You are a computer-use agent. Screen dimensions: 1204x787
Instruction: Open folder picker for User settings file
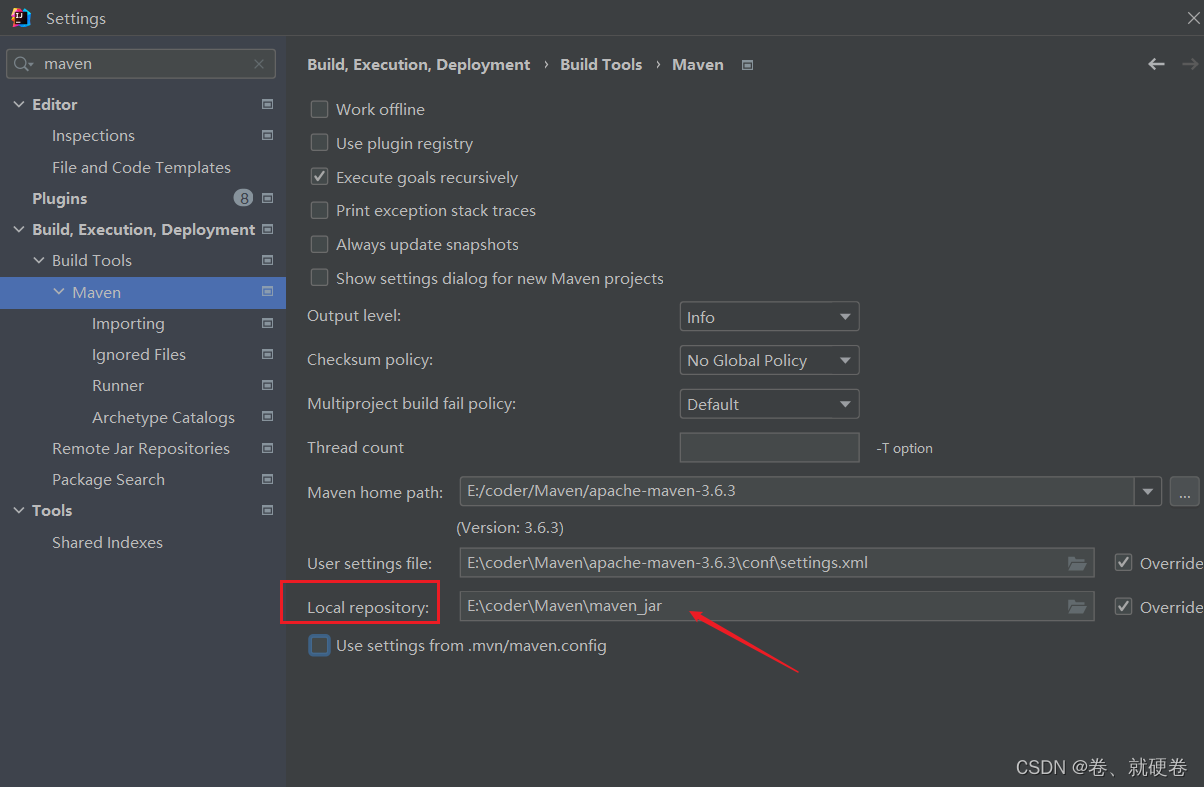(x=1077, y=563)
